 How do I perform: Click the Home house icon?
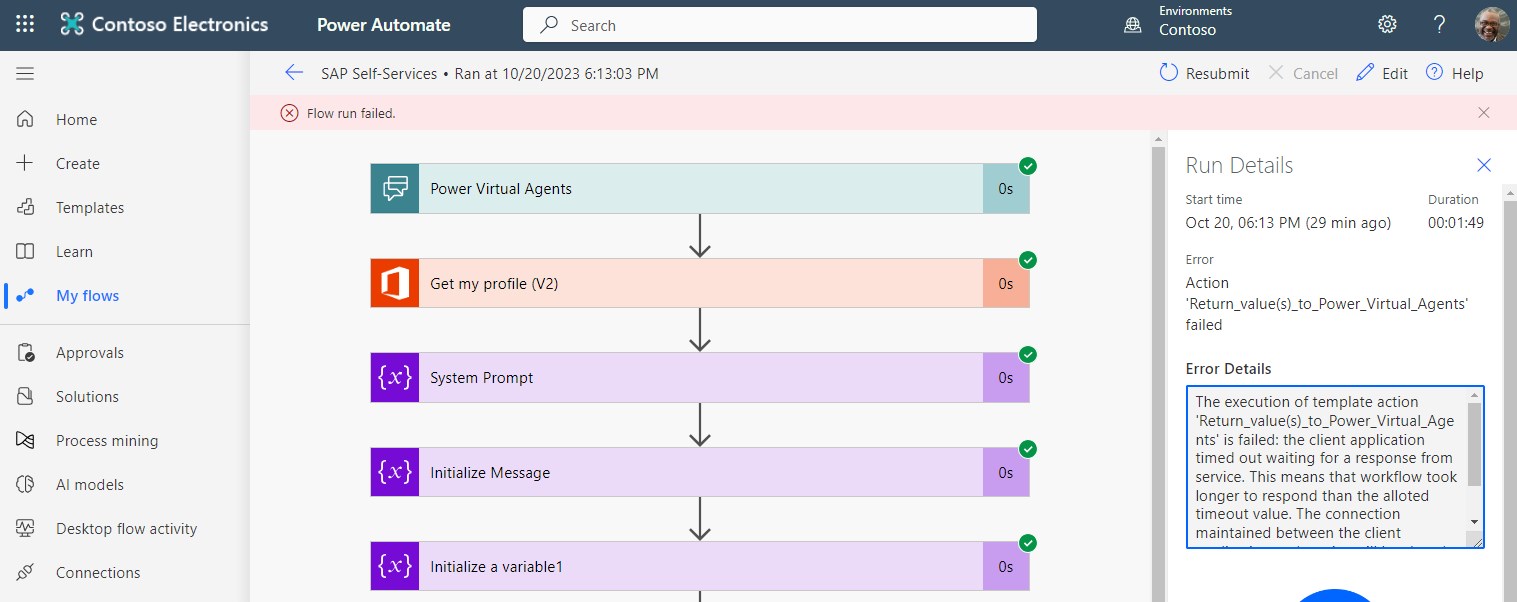pos(26,119)
